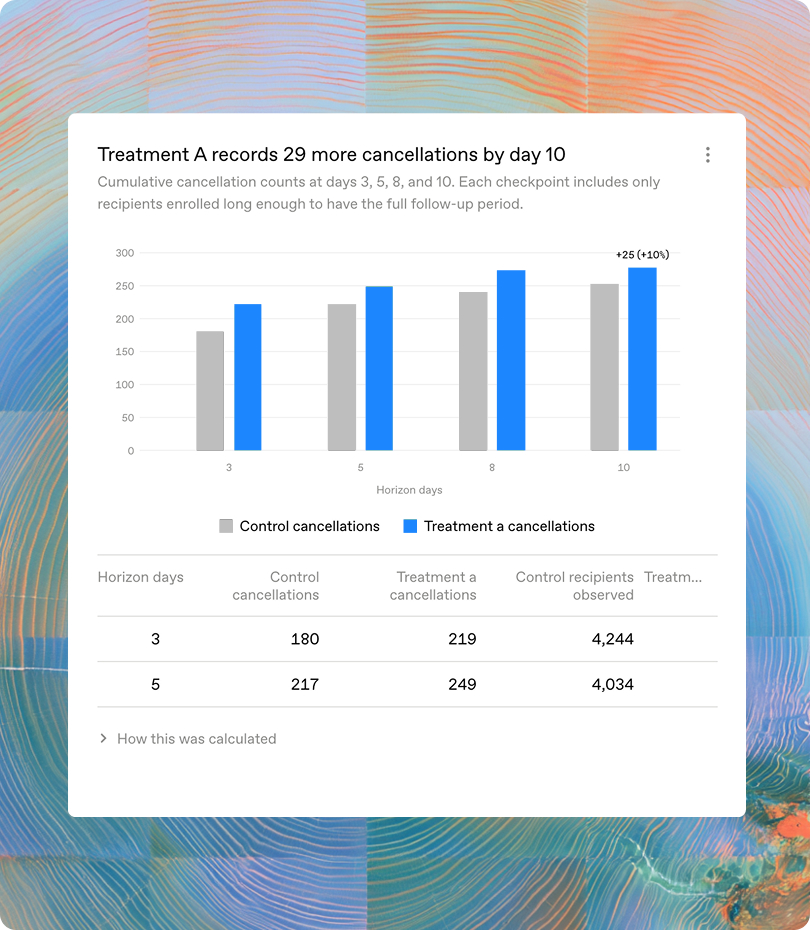Toggle the blue Treatment a cancellations legend swatch
The image size is (810, 930).
pyautogui.click(x=410, y=526)
